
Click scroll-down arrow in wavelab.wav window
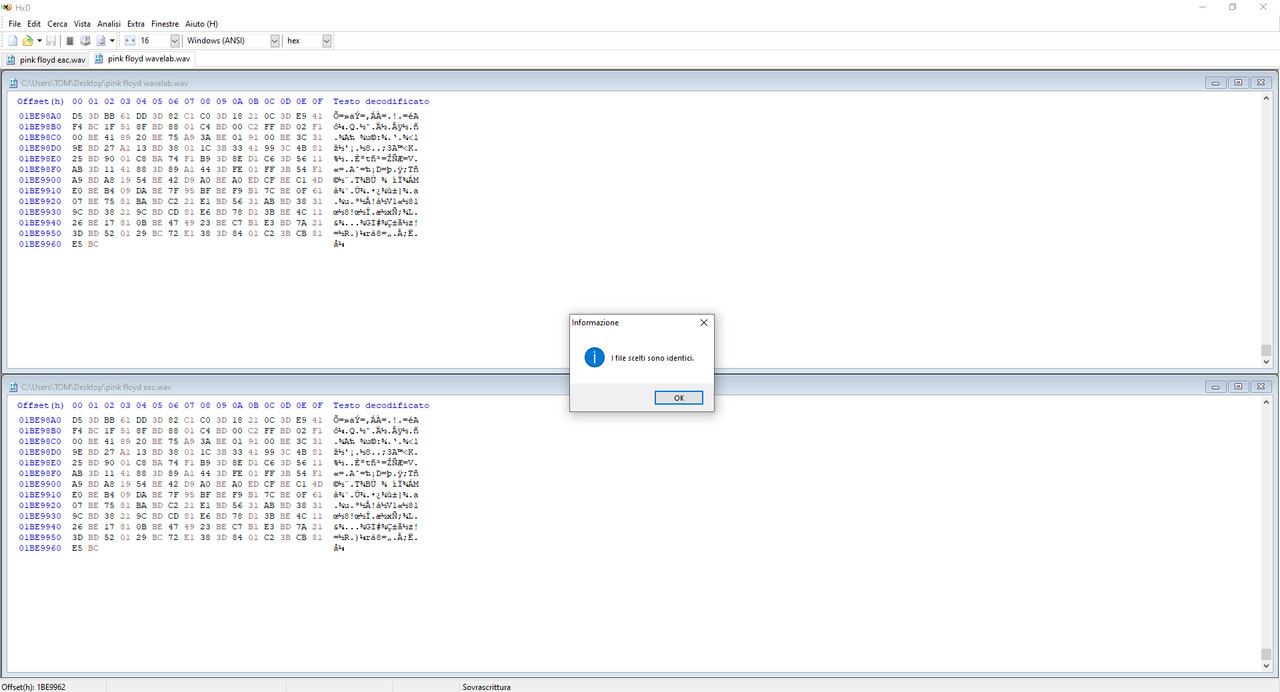(x=1266, y=362)
